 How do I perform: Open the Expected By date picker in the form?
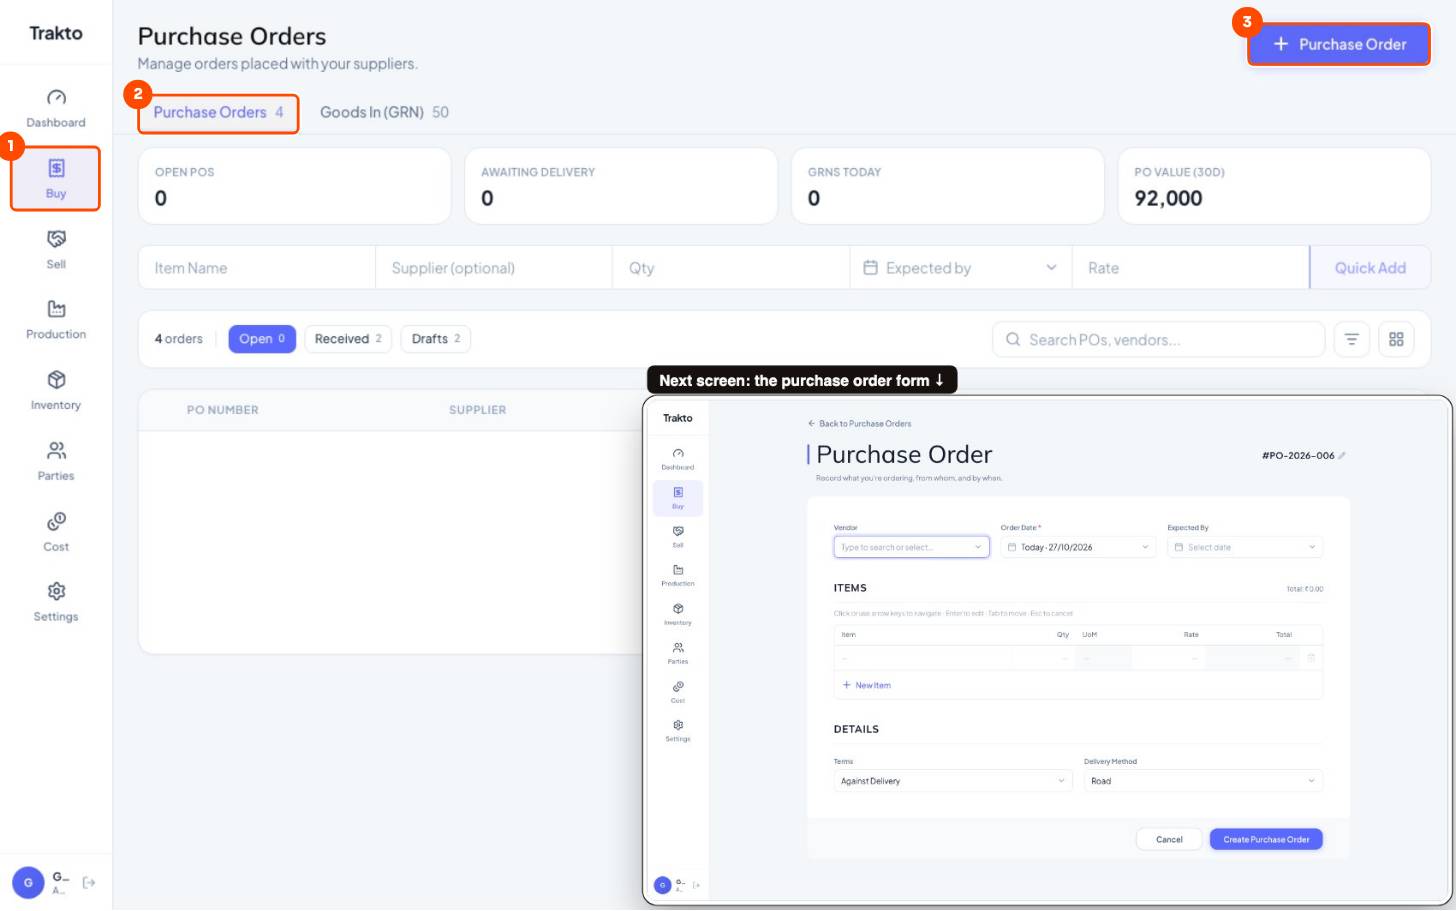(x=1245, y=547)
